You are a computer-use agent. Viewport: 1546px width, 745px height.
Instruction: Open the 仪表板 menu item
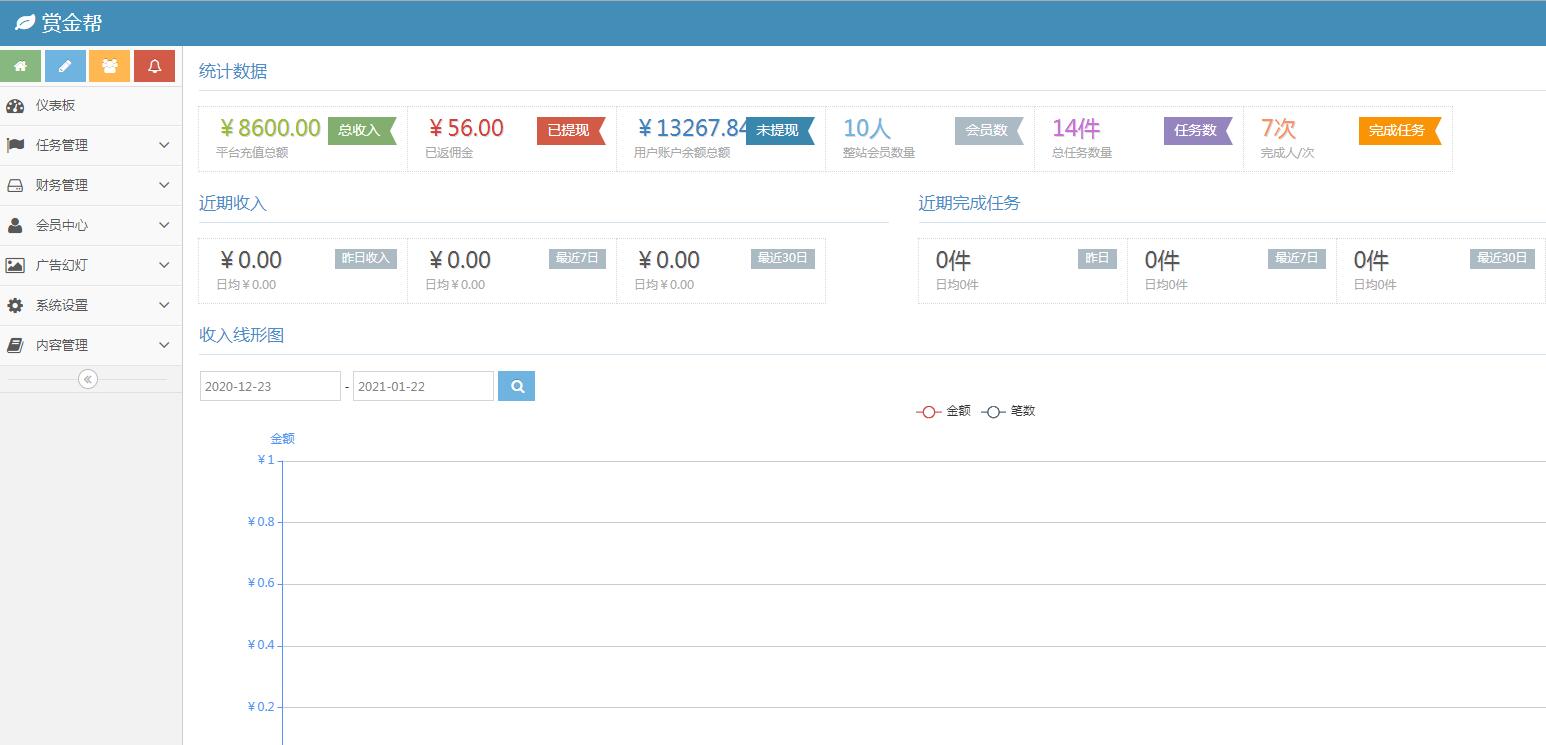click(x=91, y=105)
